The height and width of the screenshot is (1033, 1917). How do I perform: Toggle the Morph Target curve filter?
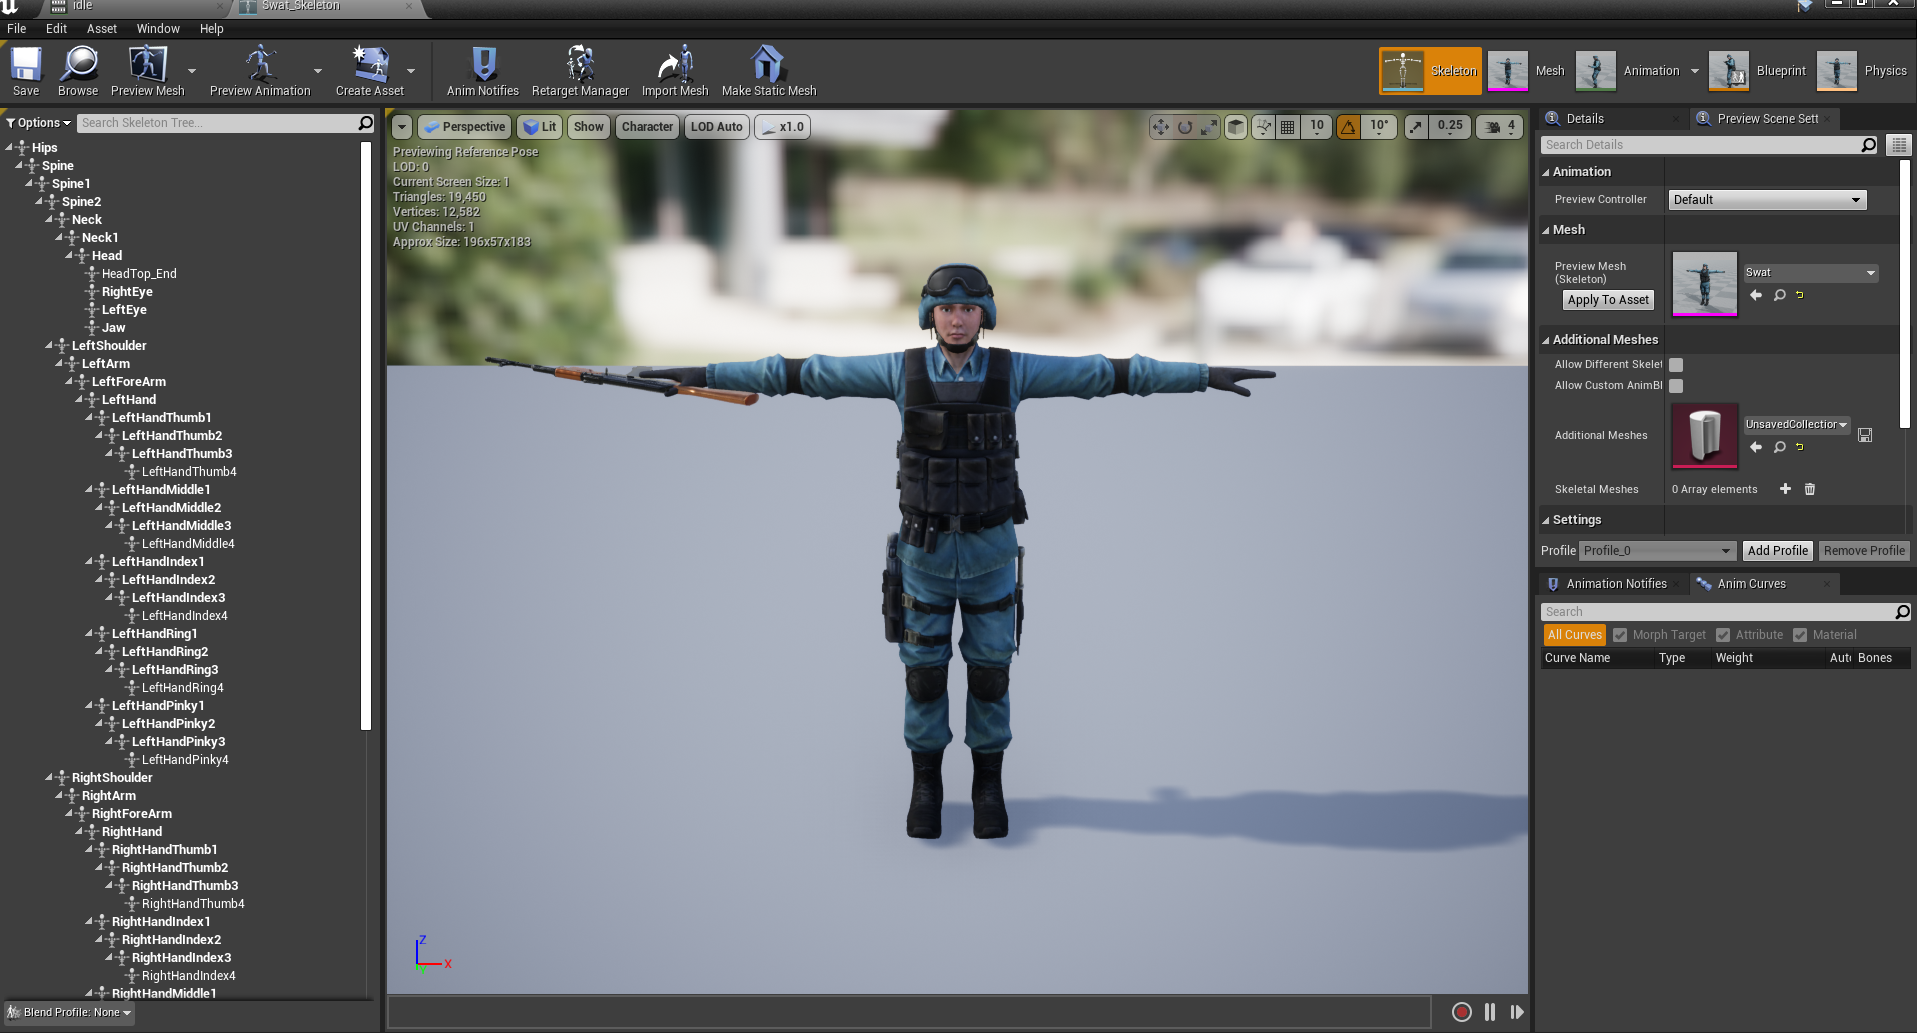pos(1621,634)
